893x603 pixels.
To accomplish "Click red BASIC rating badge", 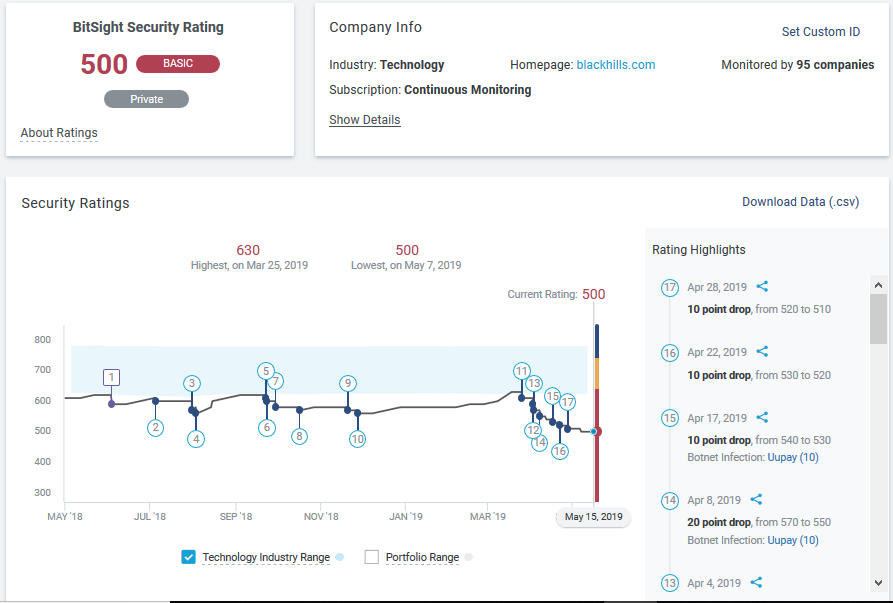I will (178, 64).
